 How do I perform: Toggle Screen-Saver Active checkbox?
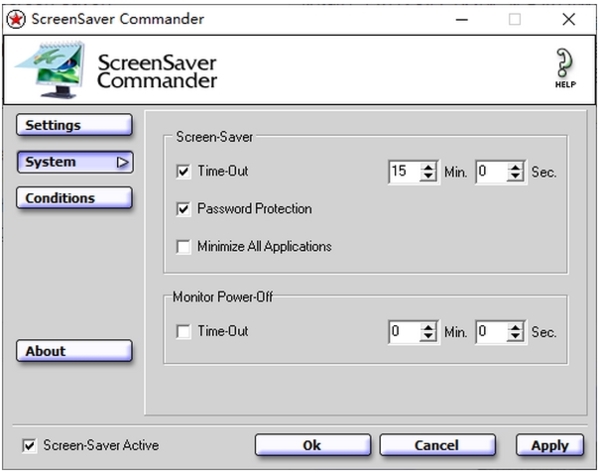pyautogui.click(x=29, y=445)
